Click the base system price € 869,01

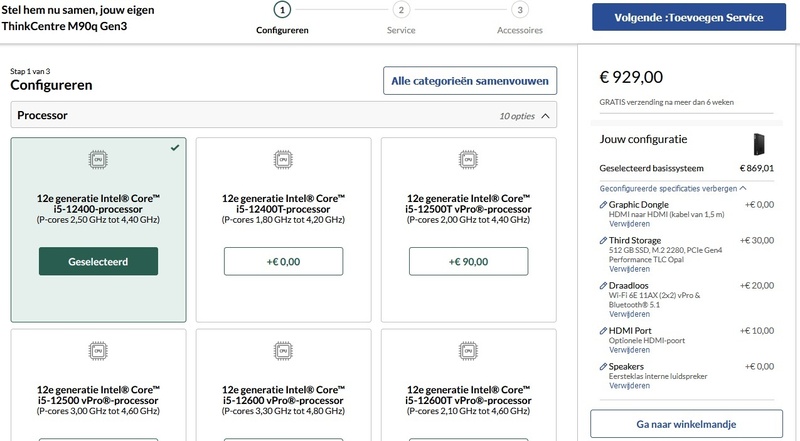(x=757, y=168)
